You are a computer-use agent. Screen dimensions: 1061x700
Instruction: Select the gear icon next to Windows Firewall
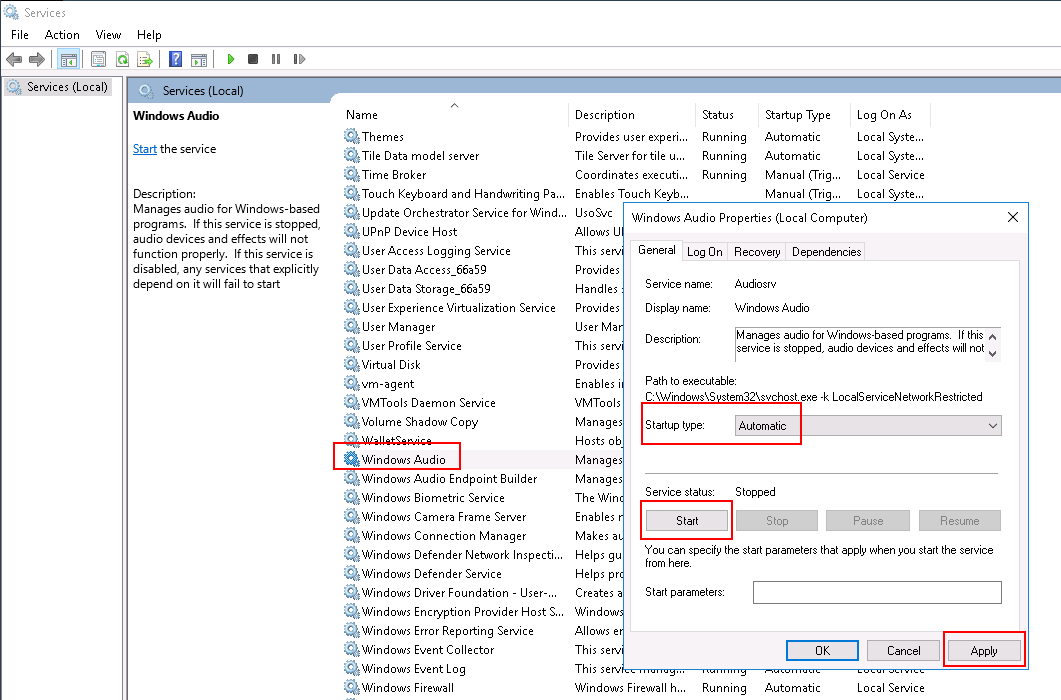pos(351,687)
